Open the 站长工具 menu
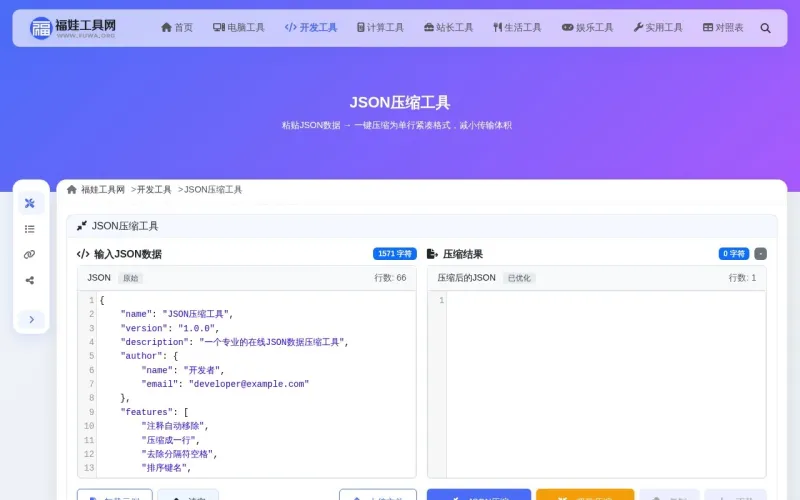The height and width of the screenshot is (500, 800). [448, 28]
